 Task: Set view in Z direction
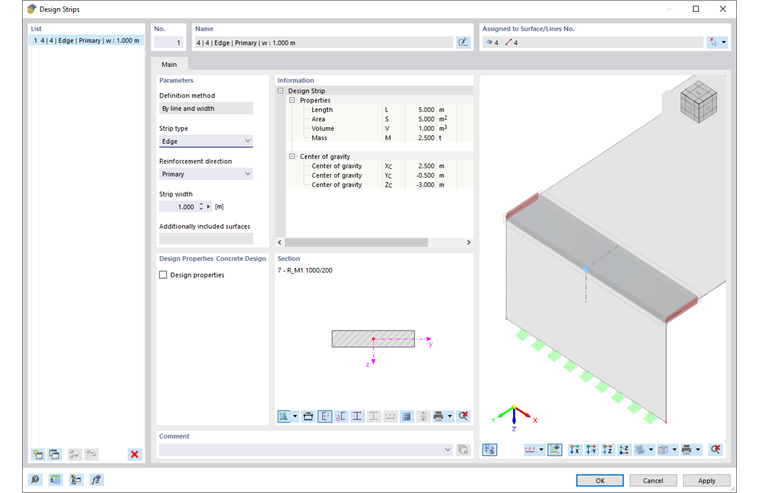(608, 449)
